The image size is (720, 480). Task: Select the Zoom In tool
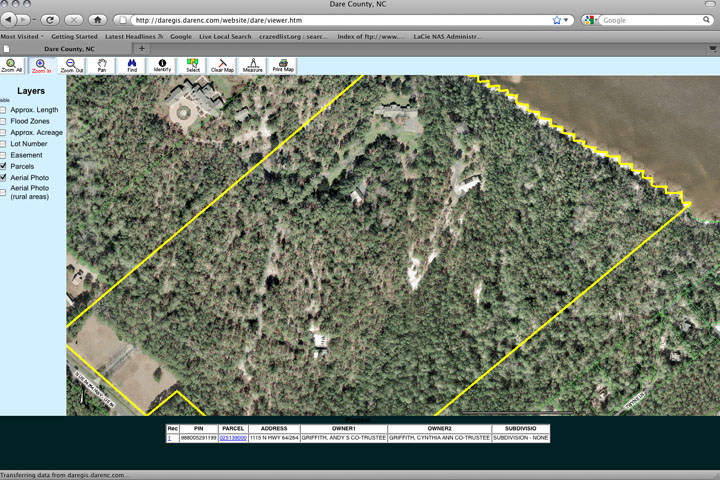41,66
